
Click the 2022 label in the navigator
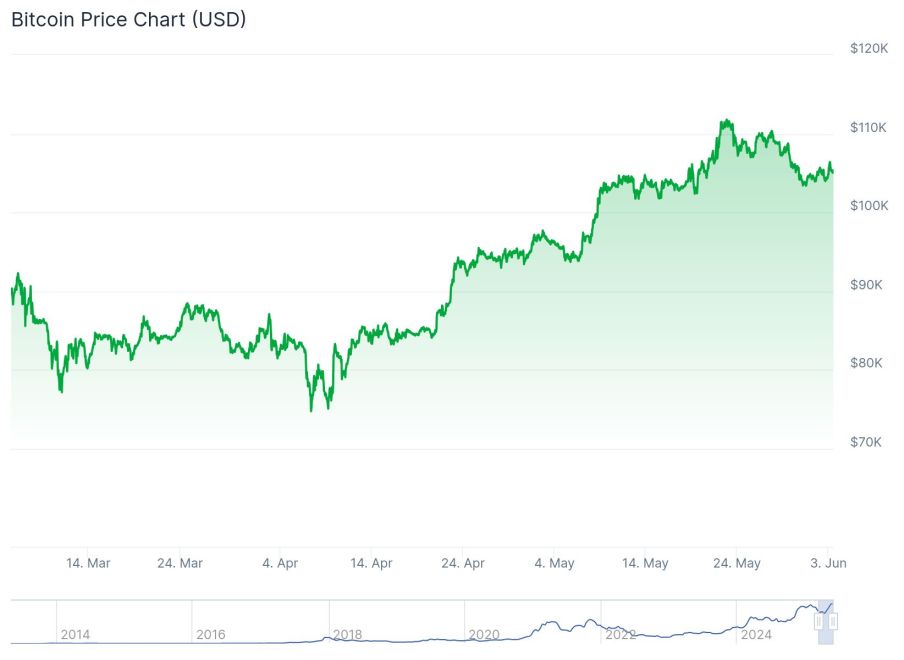(x=620, y=634)
